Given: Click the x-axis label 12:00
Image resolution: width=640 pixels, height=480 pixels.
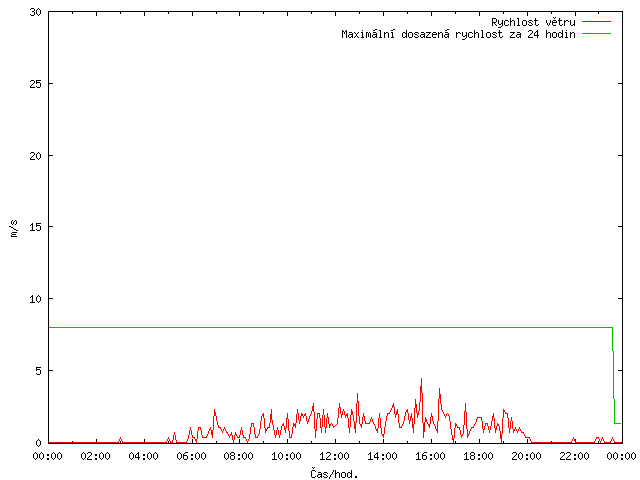Looking at the screenshot, I should pyautogui.click(x=335, y=456).
